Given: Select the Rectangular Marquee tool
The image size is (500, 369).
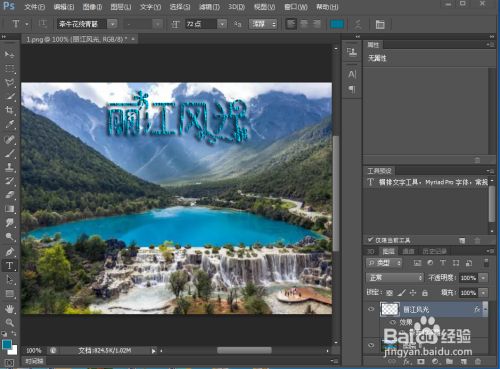Looking at the screenshot, I should click(9, 69).
